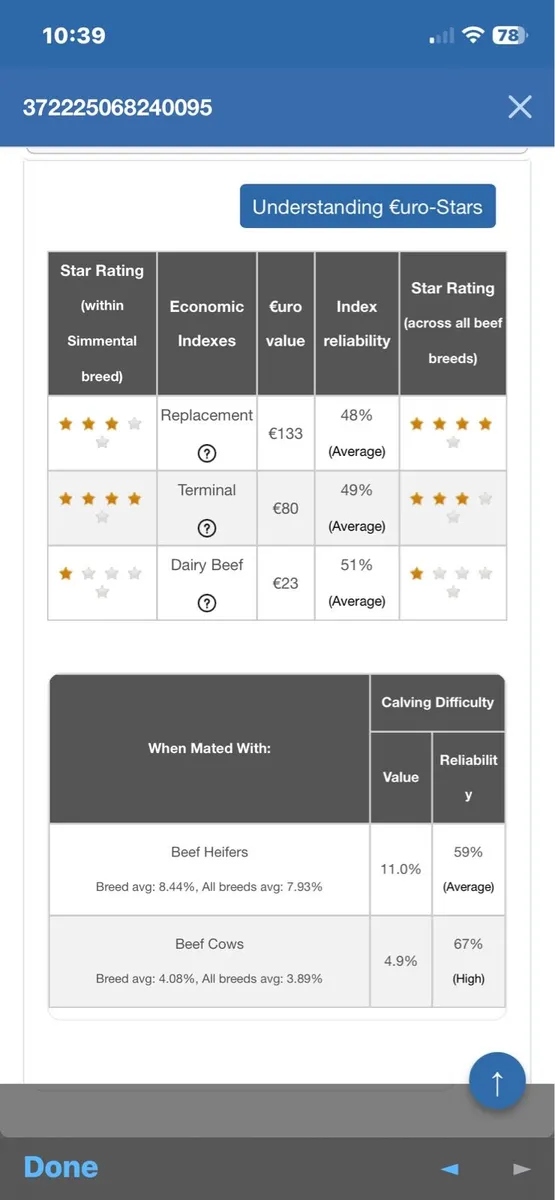Tap the within-breed Terminal star rating
The height and width of the screenshot is (1200, 555).
coord(102,507)
